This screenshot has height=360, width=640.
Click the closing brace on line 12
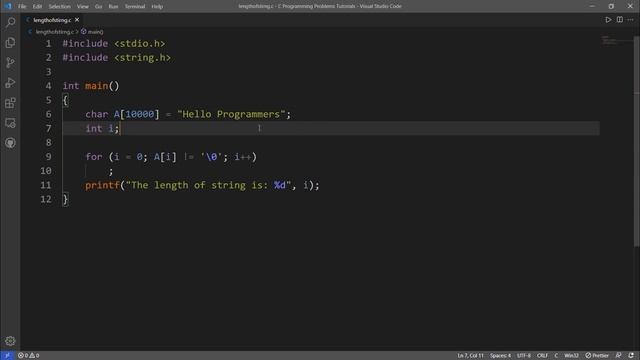(65, 199)
